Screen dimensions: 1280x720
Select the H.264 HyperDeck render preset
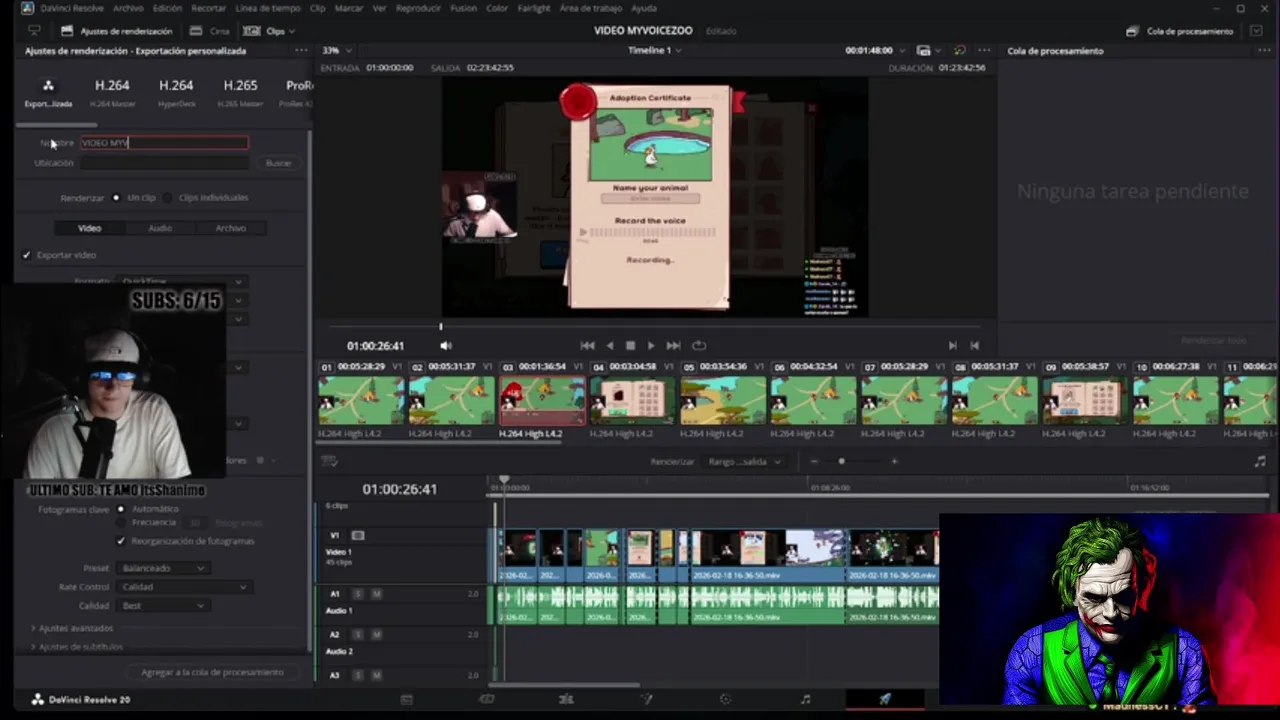pos(176,91)
